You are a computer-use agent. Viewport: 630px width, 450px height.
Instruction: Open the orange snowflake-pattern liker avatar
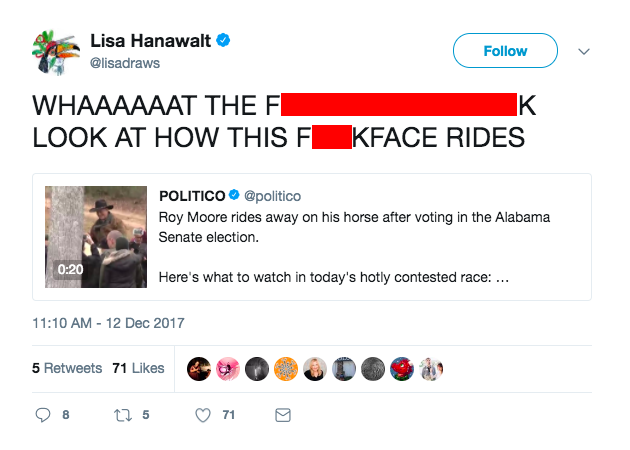point(286,368)
